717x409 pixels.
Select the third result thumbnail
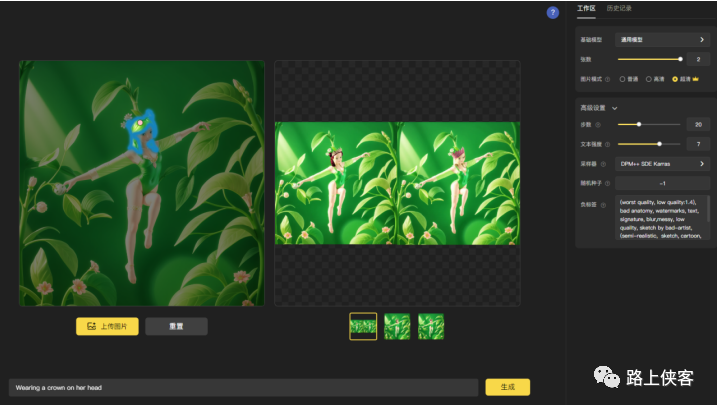431,326
